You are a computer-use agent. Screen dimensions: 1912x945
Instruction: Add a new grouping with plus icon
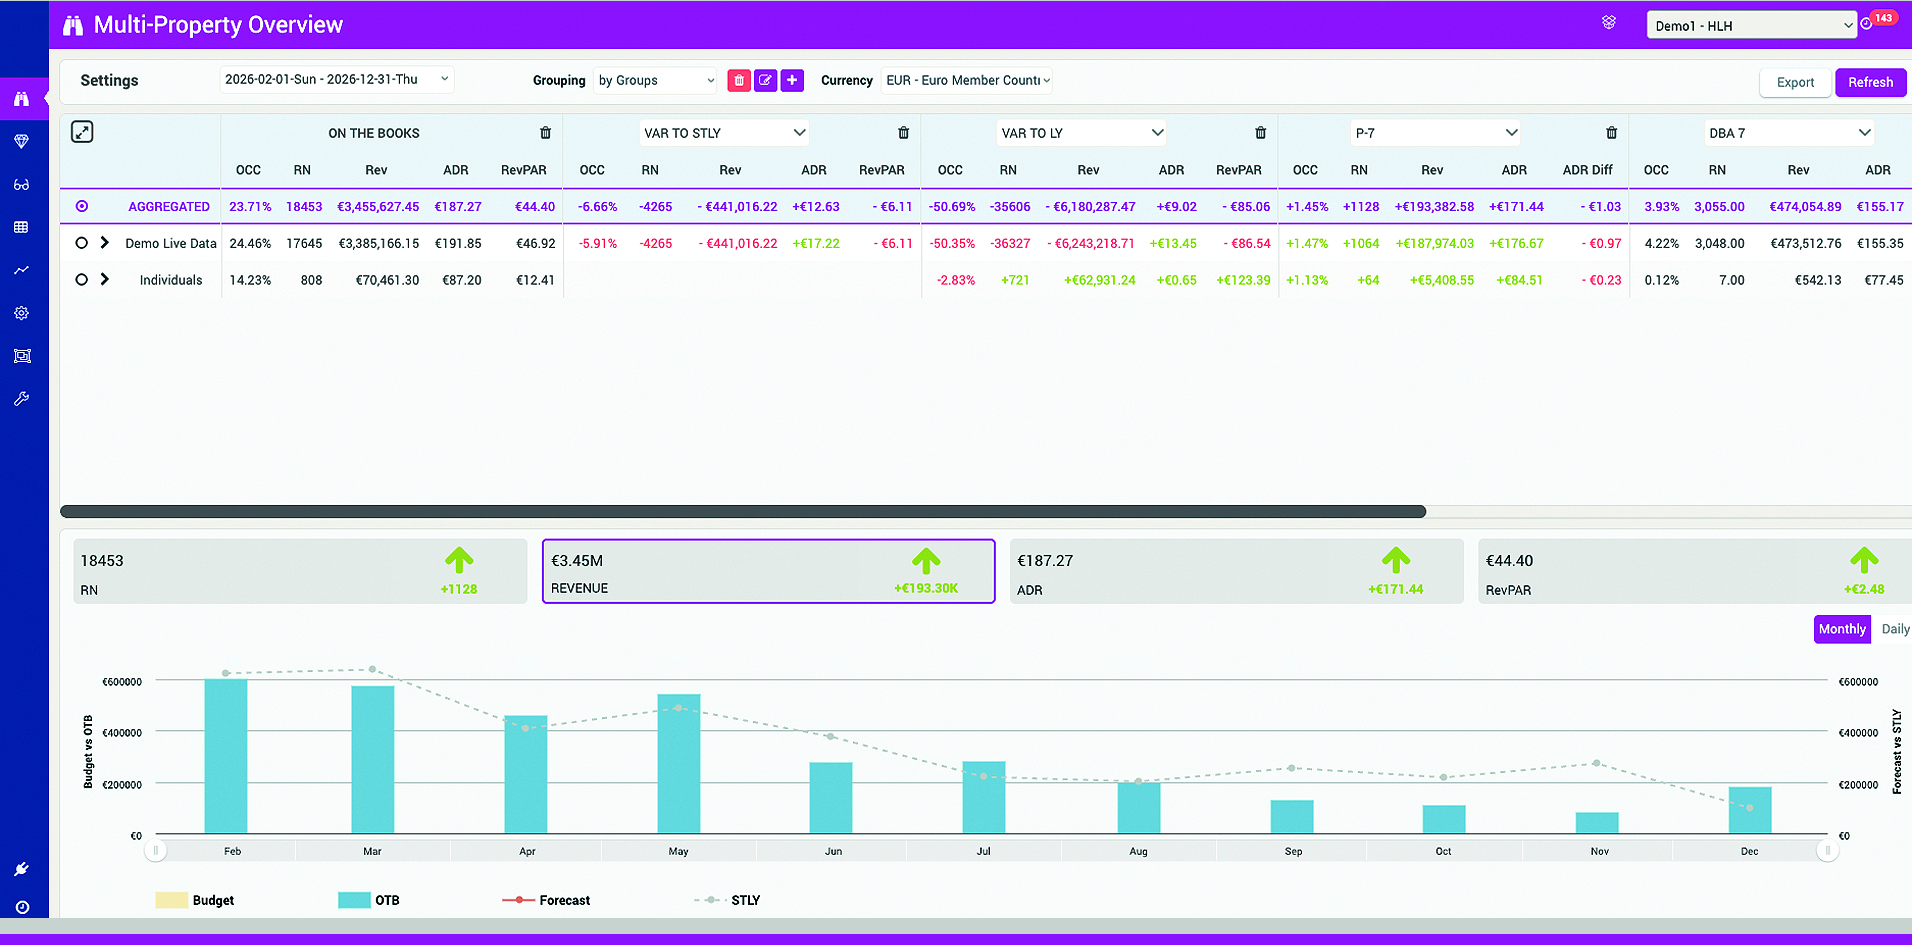792,81
